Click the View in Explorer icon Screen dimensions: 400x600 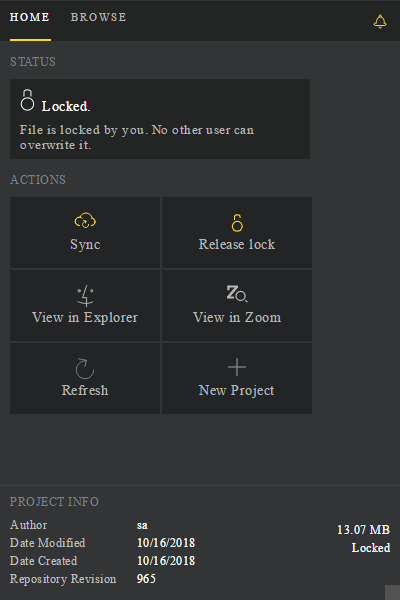85,296
